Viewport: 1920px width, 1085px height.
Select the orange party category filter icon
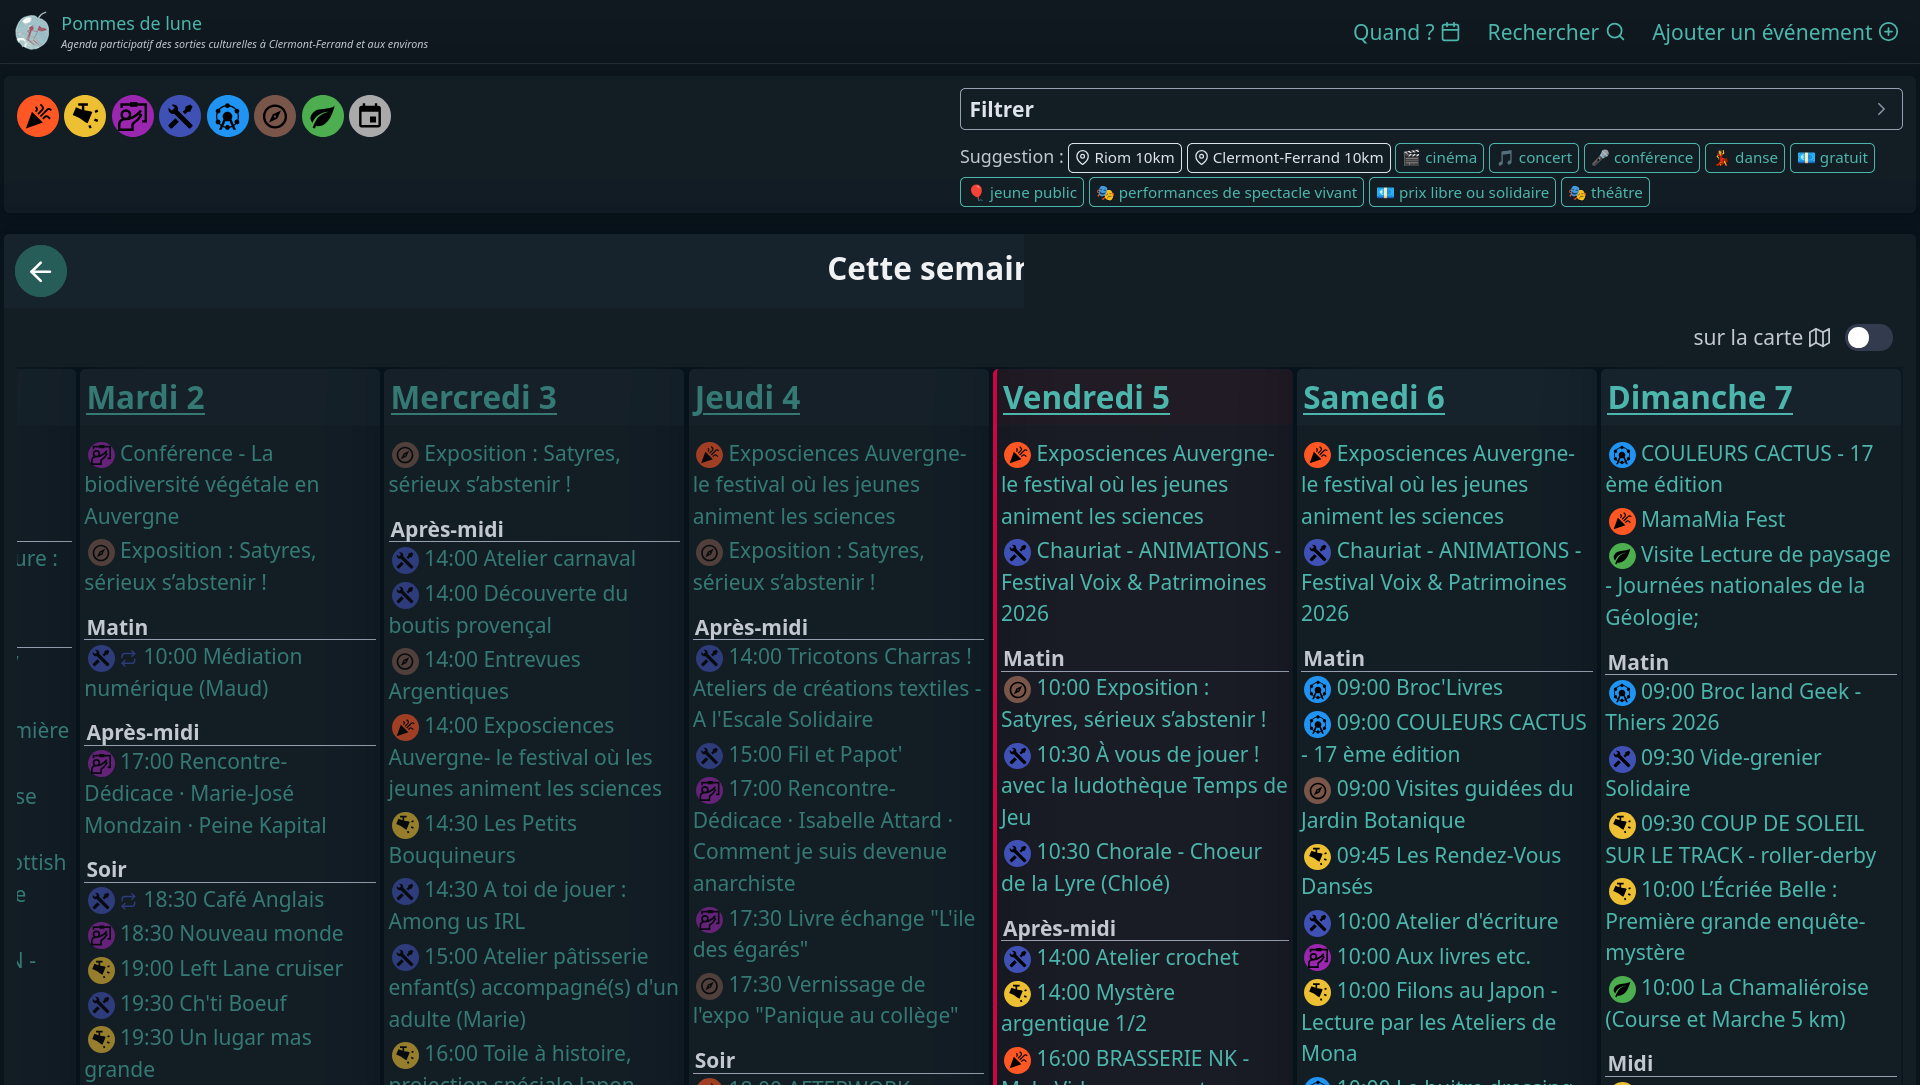tap(38, 117)
